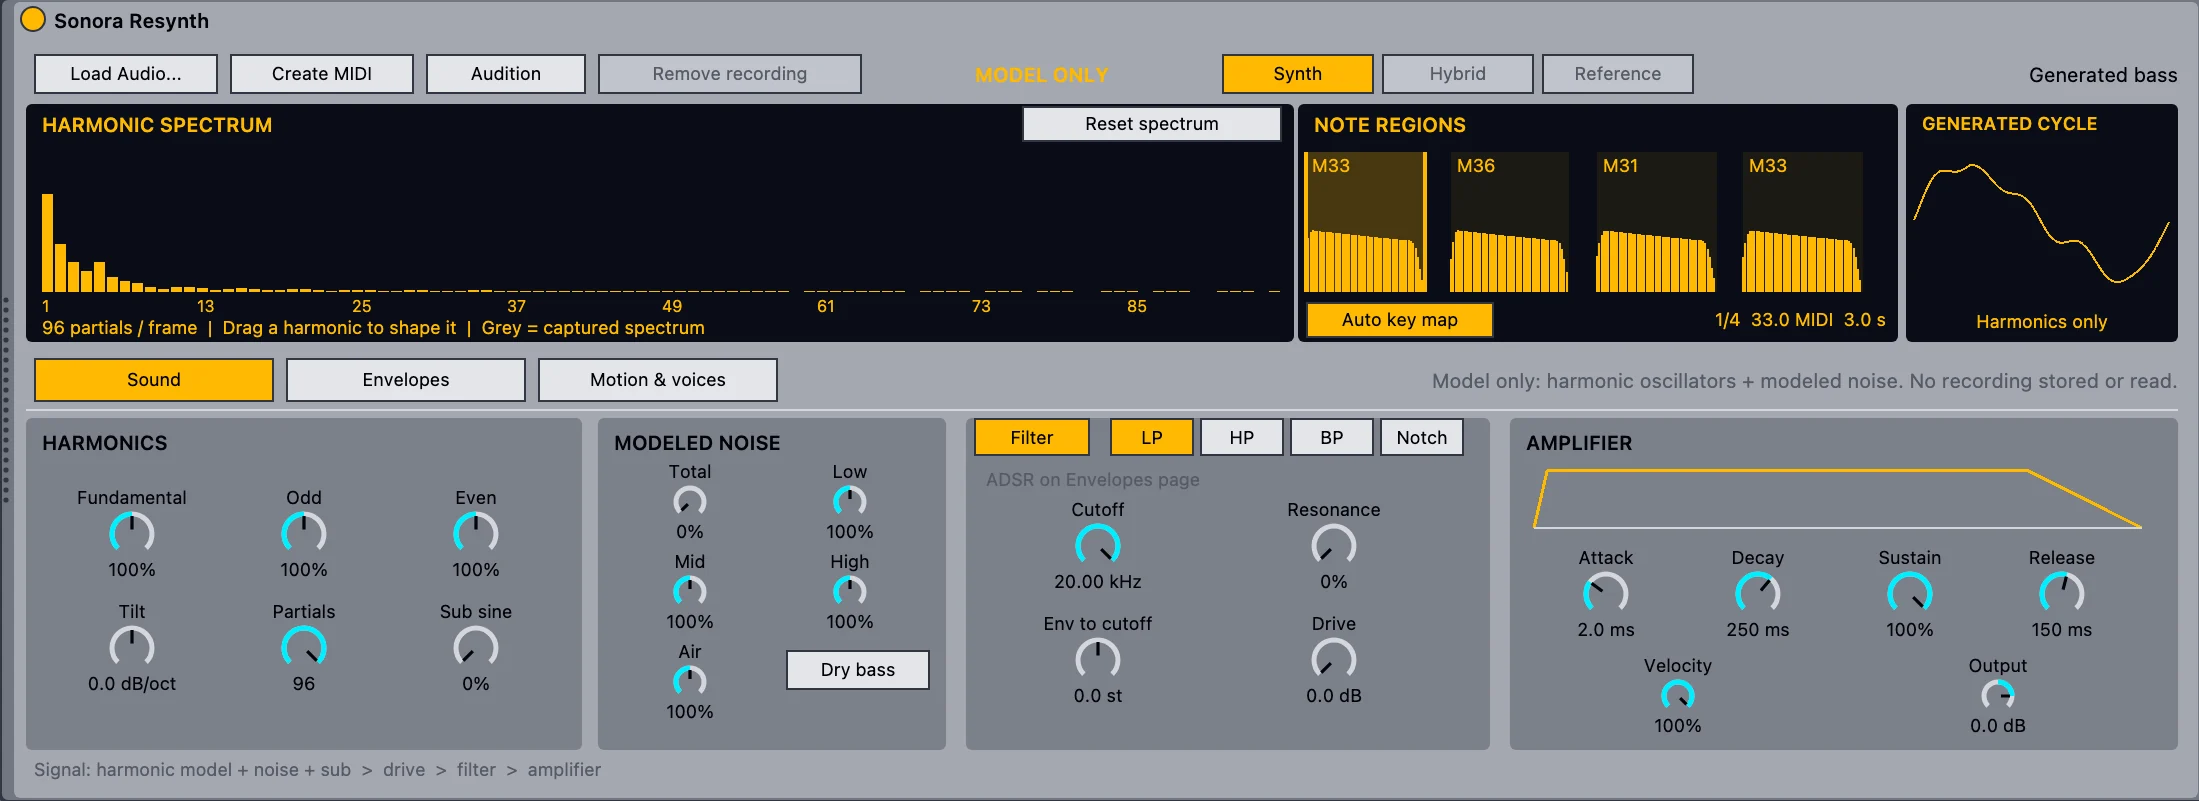Click the Sub sine knob
The height and width of the screenshot is (801, 2199).
pos(476,647)
